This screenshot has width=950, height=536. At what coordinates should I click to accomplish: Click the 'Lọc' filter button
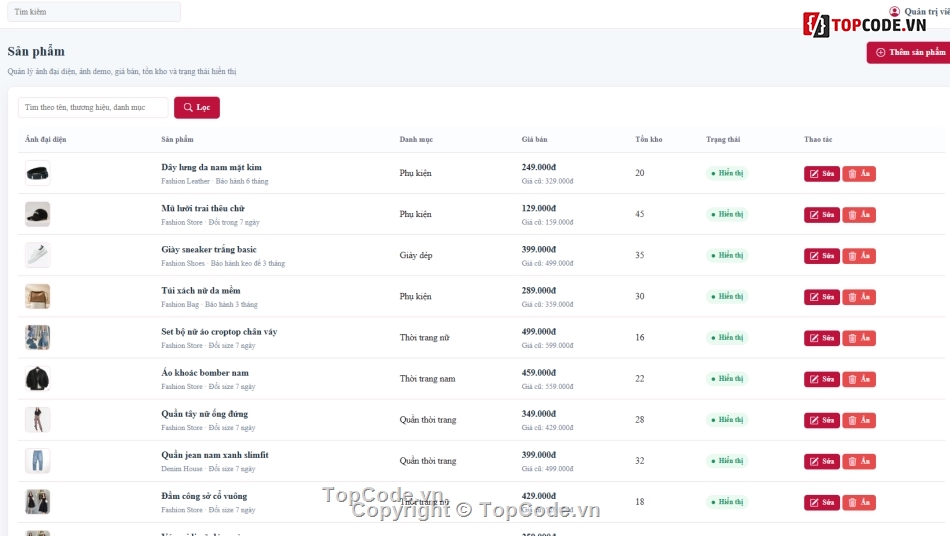point(197,107)
